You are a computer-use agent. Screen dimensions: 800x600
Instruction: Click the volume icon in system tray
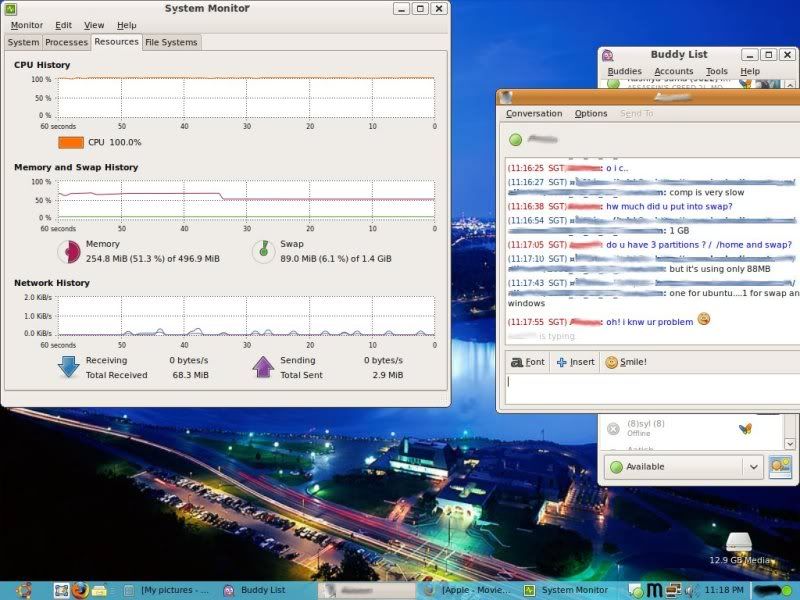(x=690, y=591)
